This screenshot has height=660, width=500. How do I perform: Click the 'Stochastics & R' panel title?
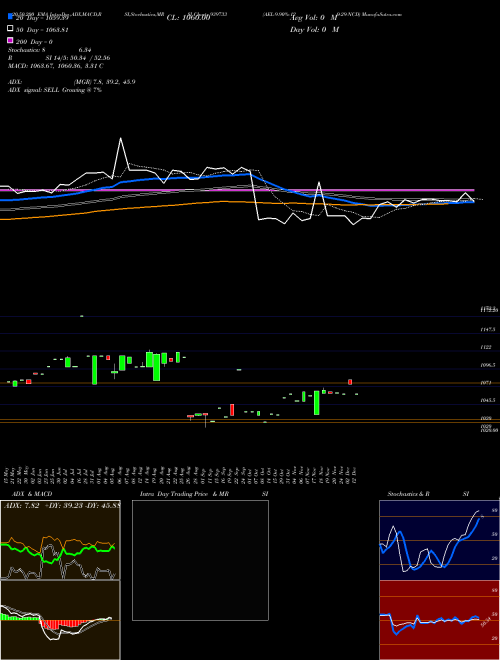408,494
